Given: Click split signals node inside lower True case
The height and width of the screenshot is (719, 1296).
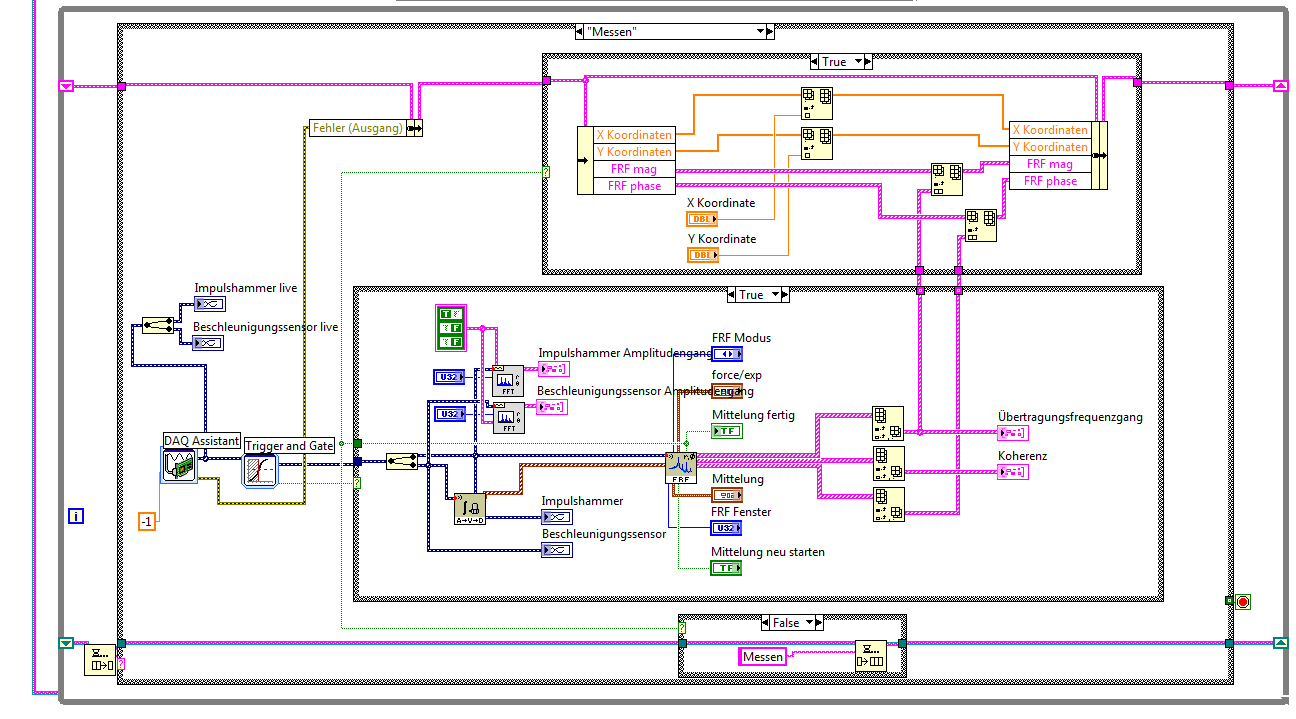Looking at the screenshot, I should 402,460.
